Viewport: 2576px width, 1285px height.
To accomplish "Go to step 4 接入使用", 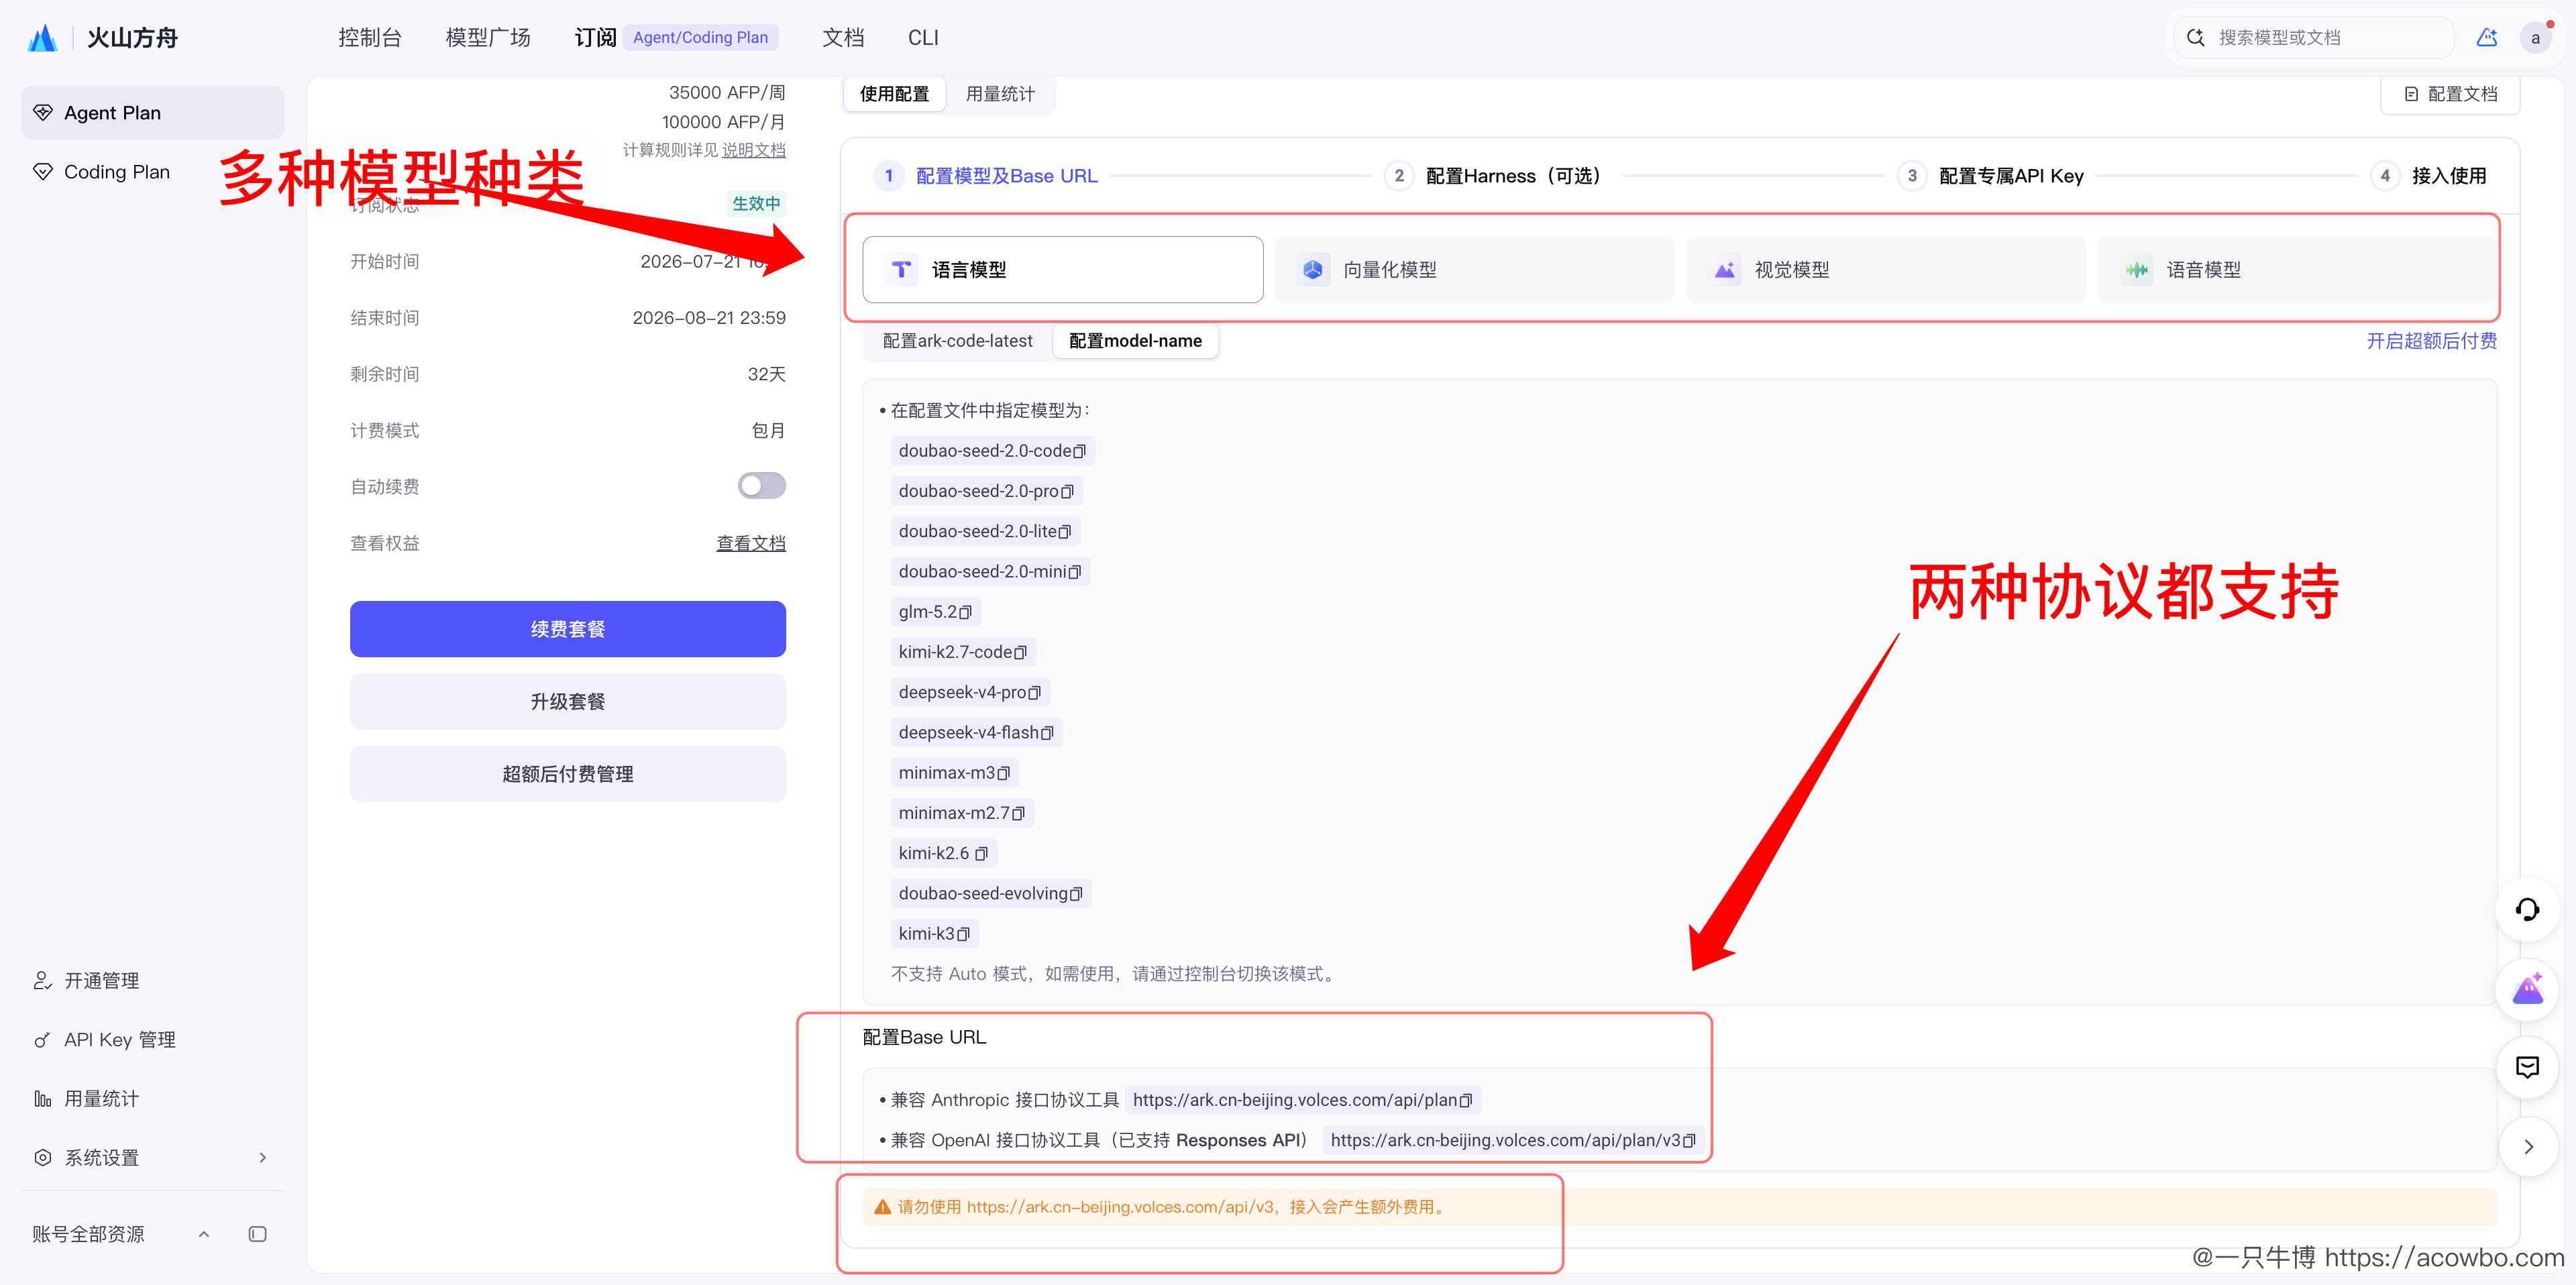I will coord(2429,176).
